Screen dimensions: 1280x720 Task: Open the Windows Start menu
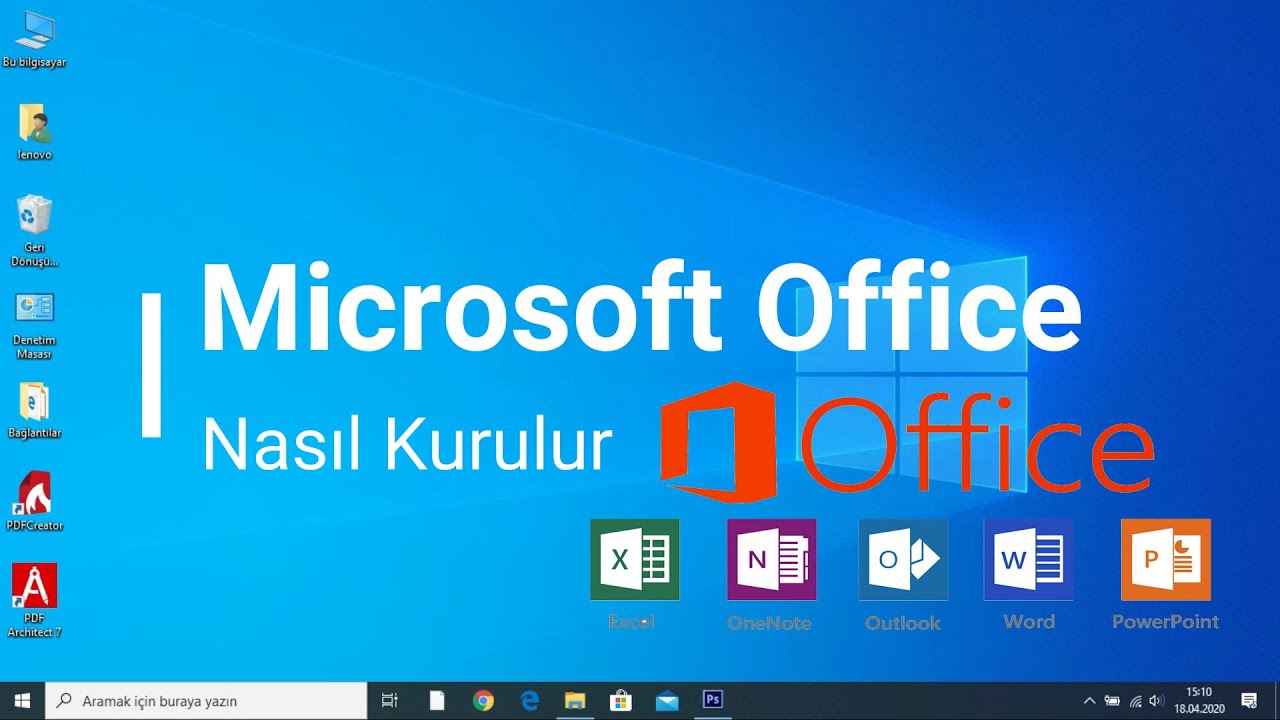22,701
